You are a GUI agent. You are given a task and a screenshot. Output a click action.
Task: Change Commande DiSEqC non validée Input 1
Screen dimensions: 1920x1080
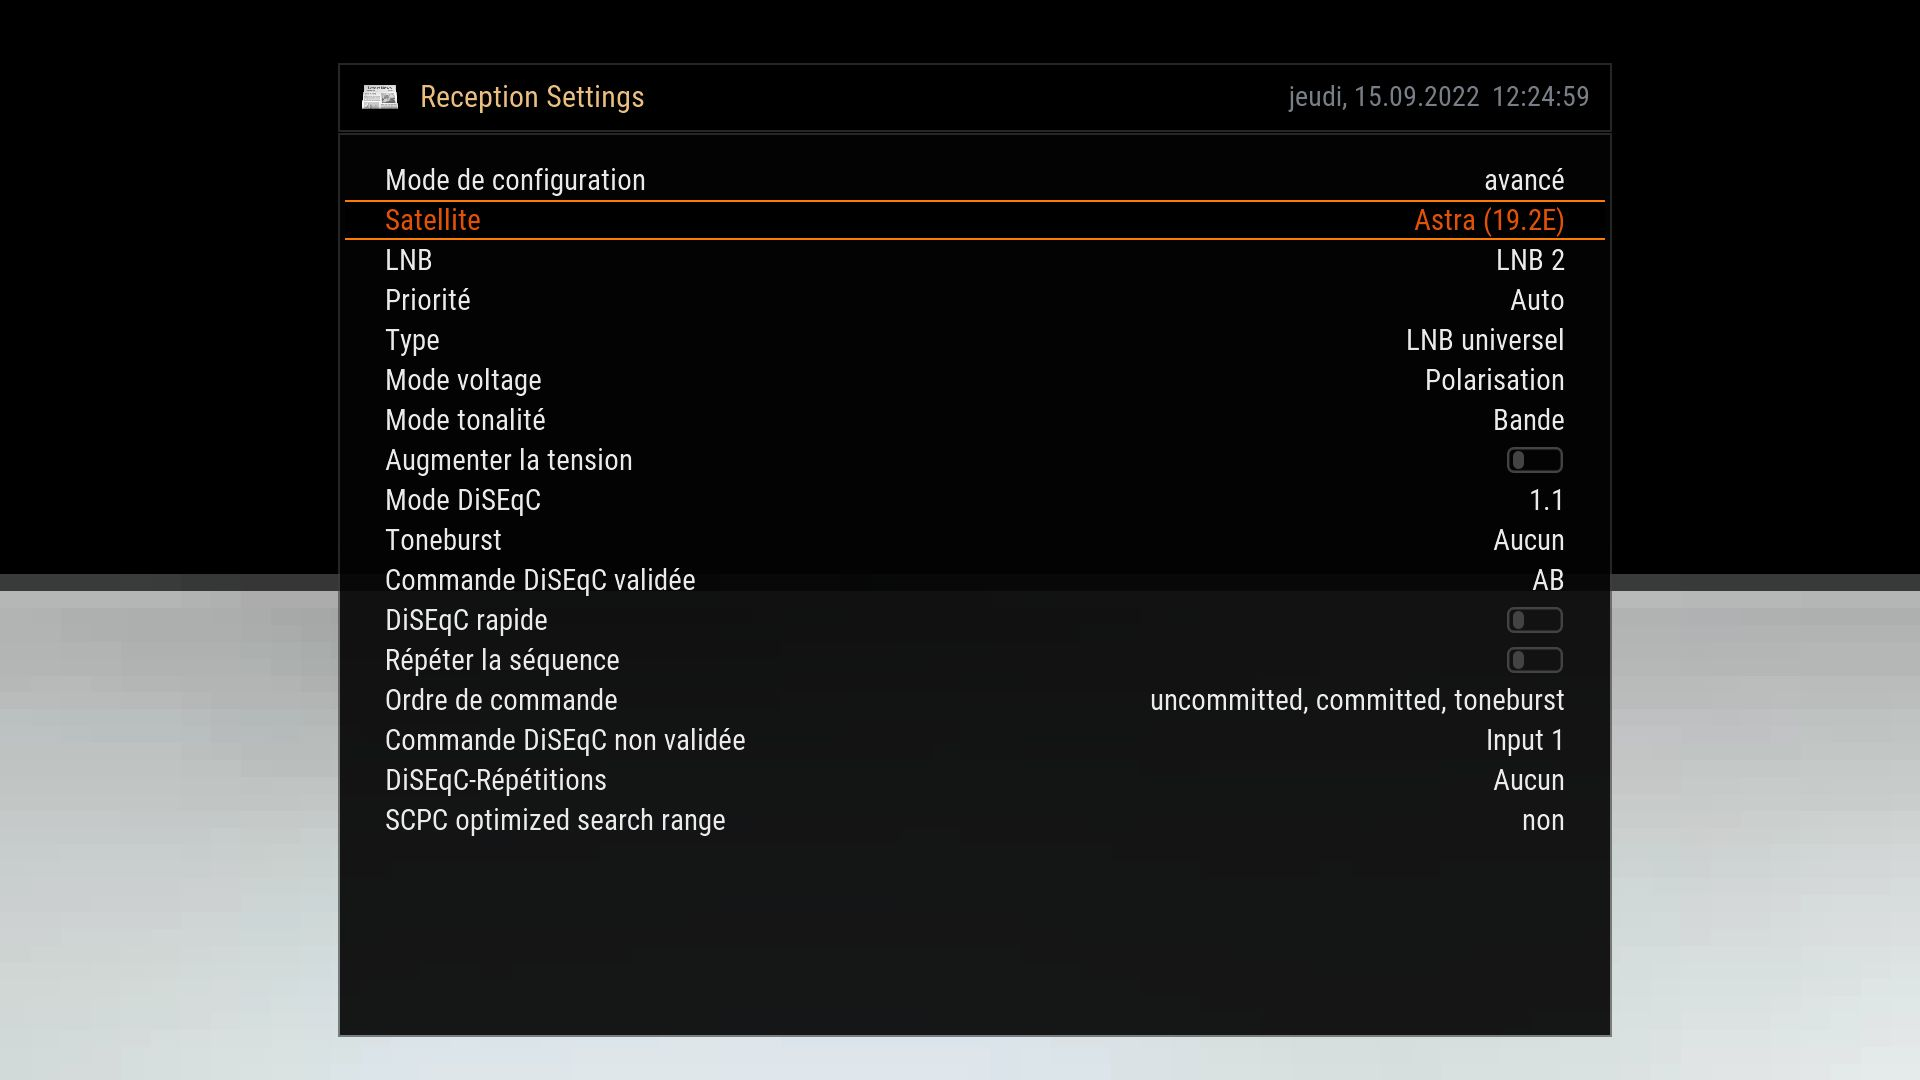coord(1525,740)
